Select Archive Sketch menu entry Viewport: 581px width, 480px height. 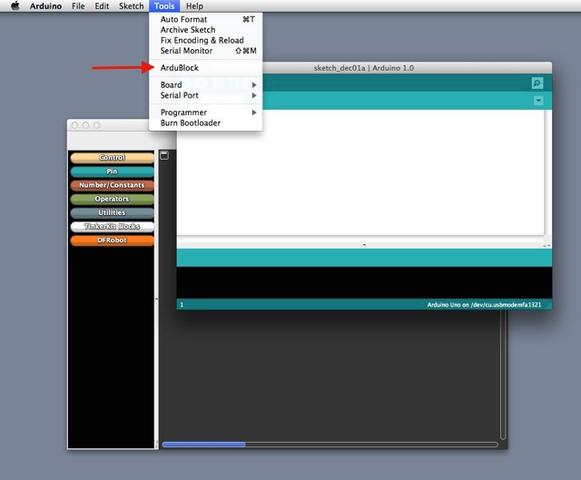[206, 30]
